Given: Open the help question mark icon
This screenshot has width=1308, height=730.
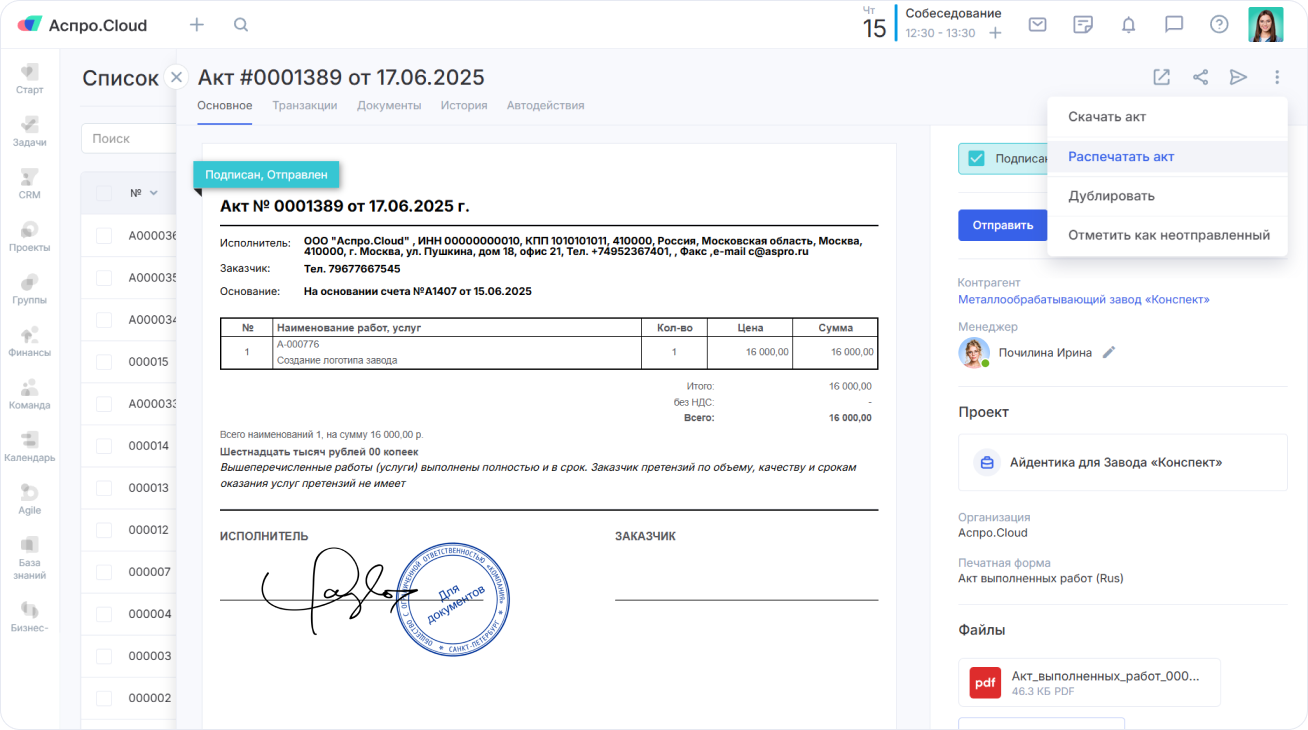Looking at the screenshot, I should tap(1219, 25).
